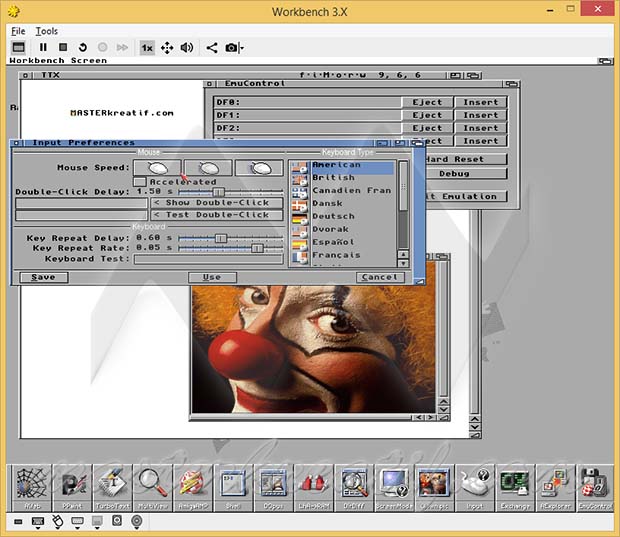Image resolution: width=620 pixels, height=537 pixels.
Task: Pause the emulation from the toolbar
Action: (x=43, y=47)
